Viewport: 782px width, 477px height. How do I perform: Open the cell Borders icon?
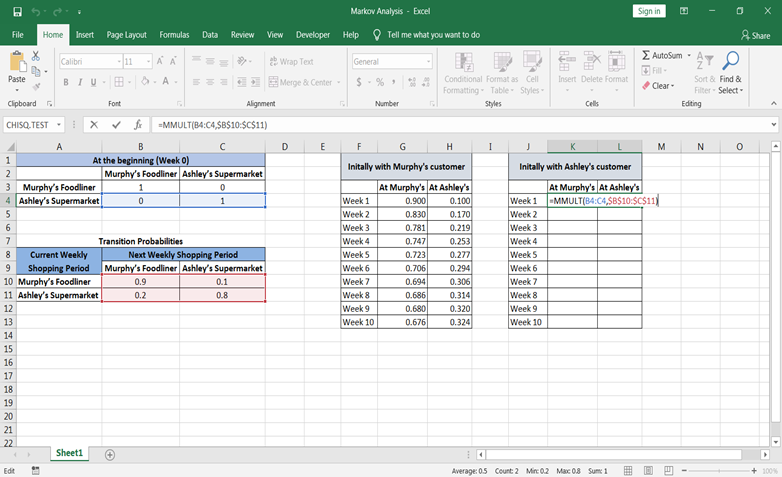point(119,82)
